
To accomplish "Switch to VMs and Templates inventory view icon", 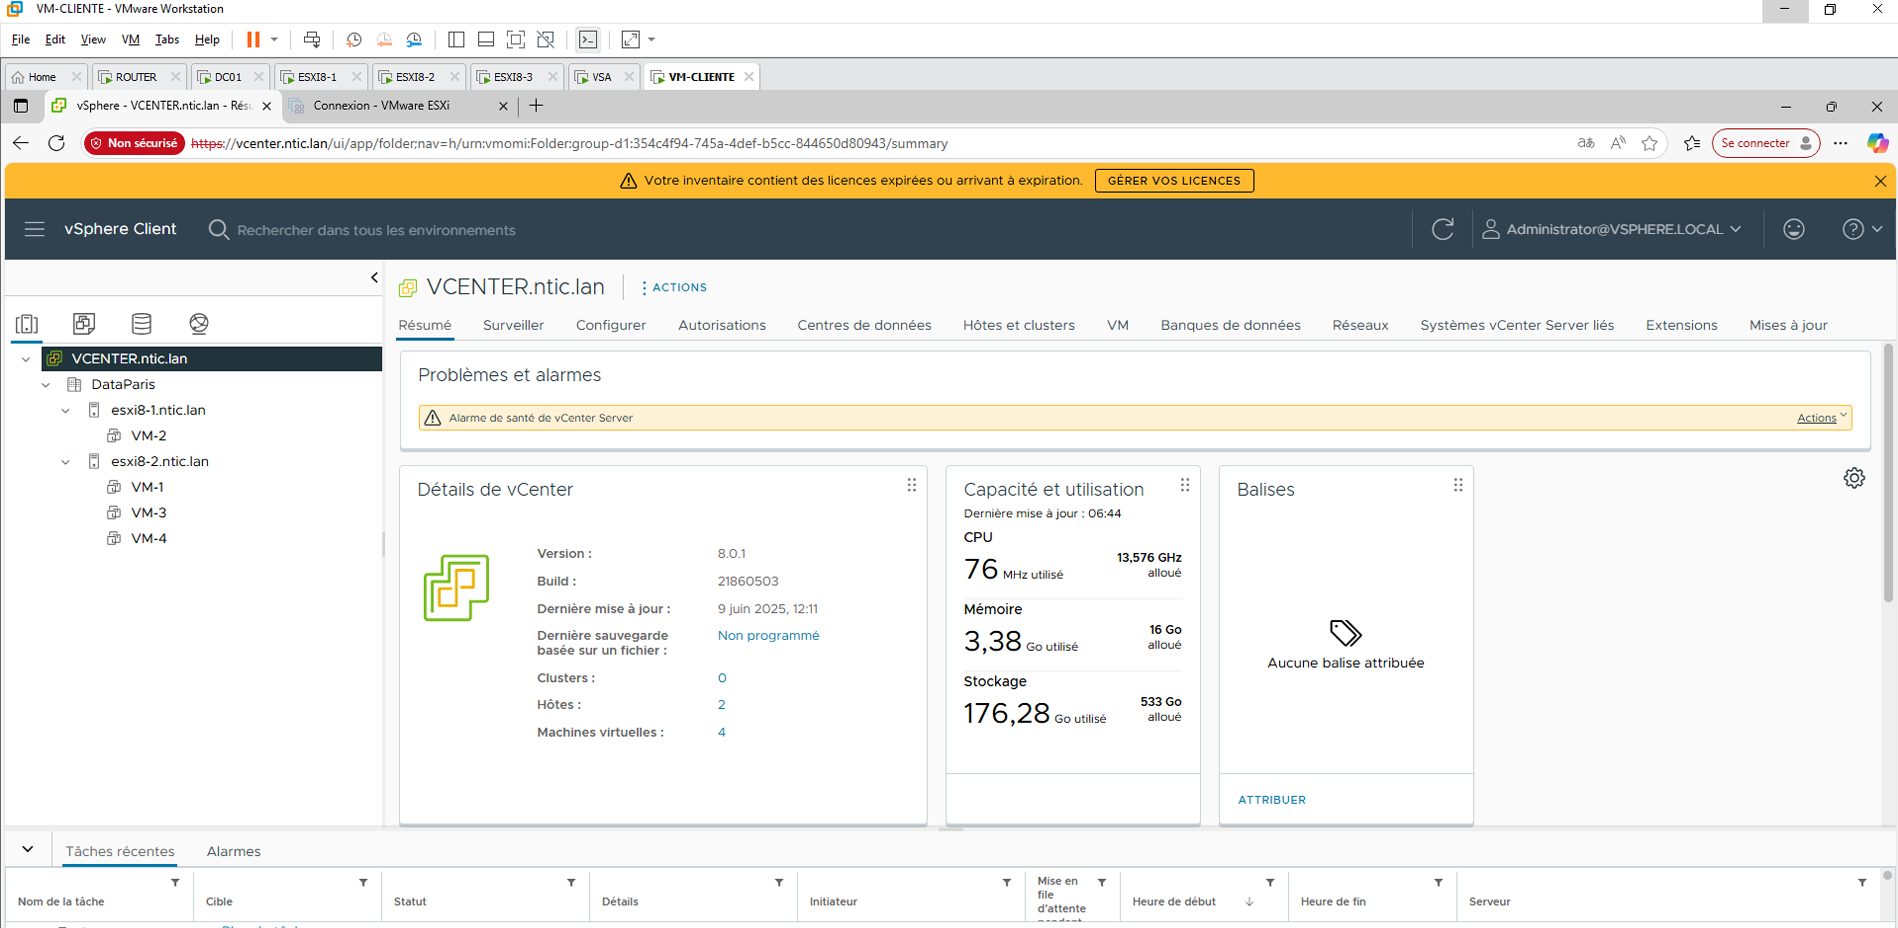I will 84,323.
